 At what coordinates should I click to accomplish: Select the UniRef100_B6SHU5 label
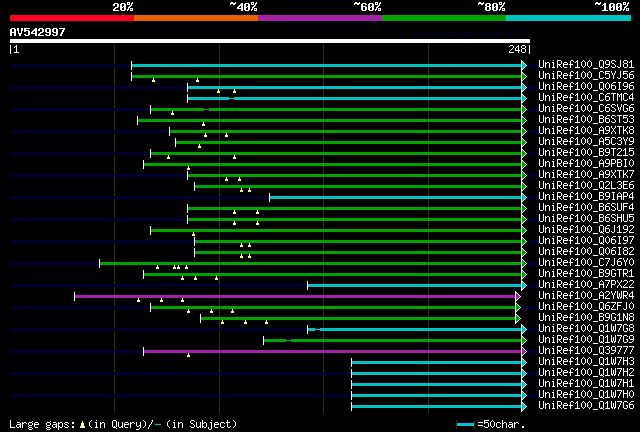586,219
